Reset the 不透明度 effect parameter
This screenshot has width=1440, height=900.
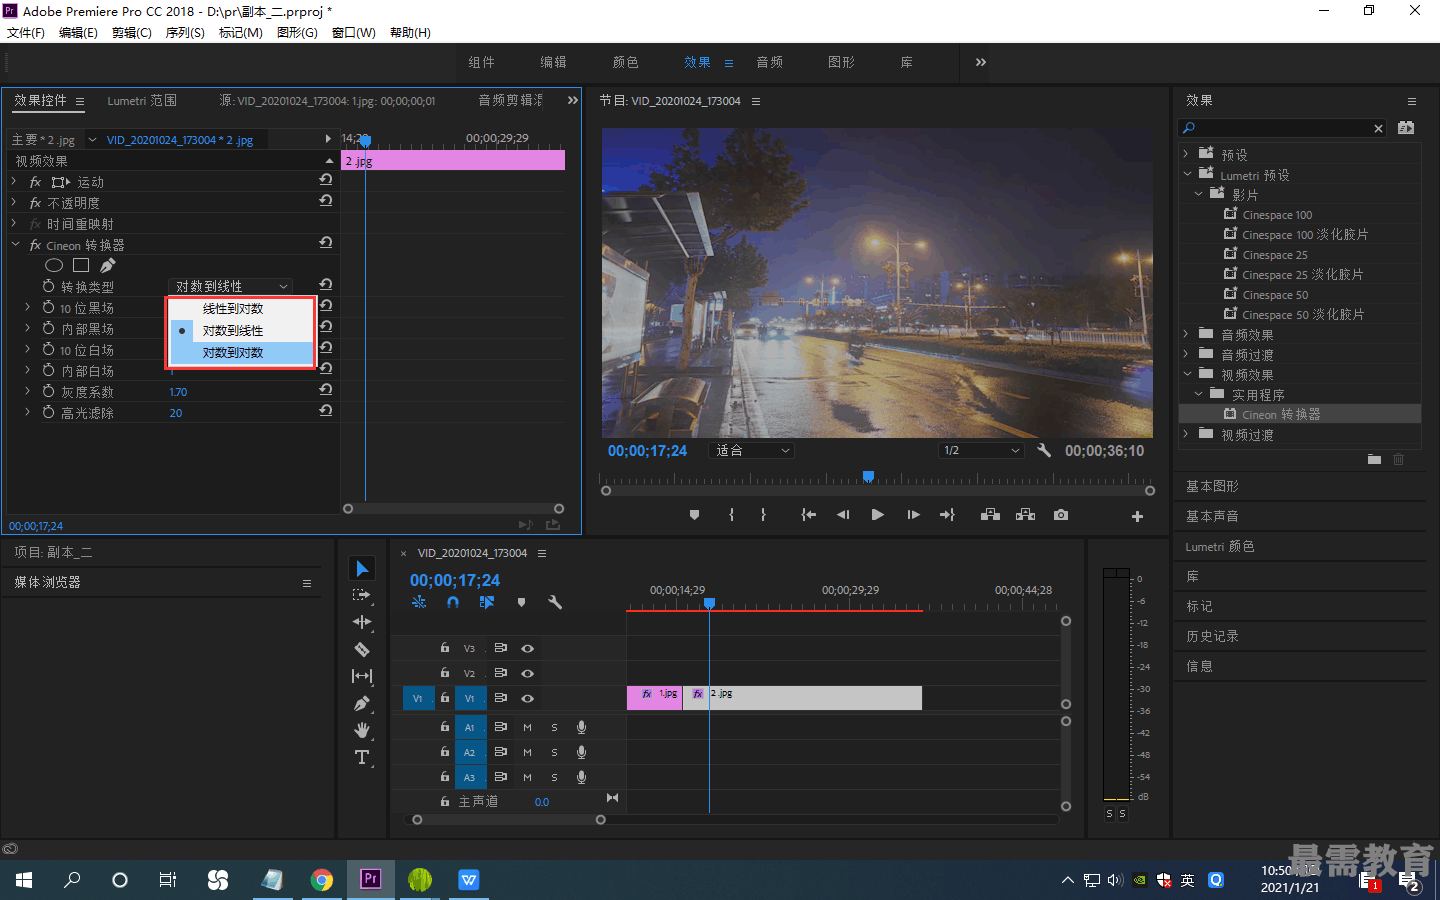point(326,201)
